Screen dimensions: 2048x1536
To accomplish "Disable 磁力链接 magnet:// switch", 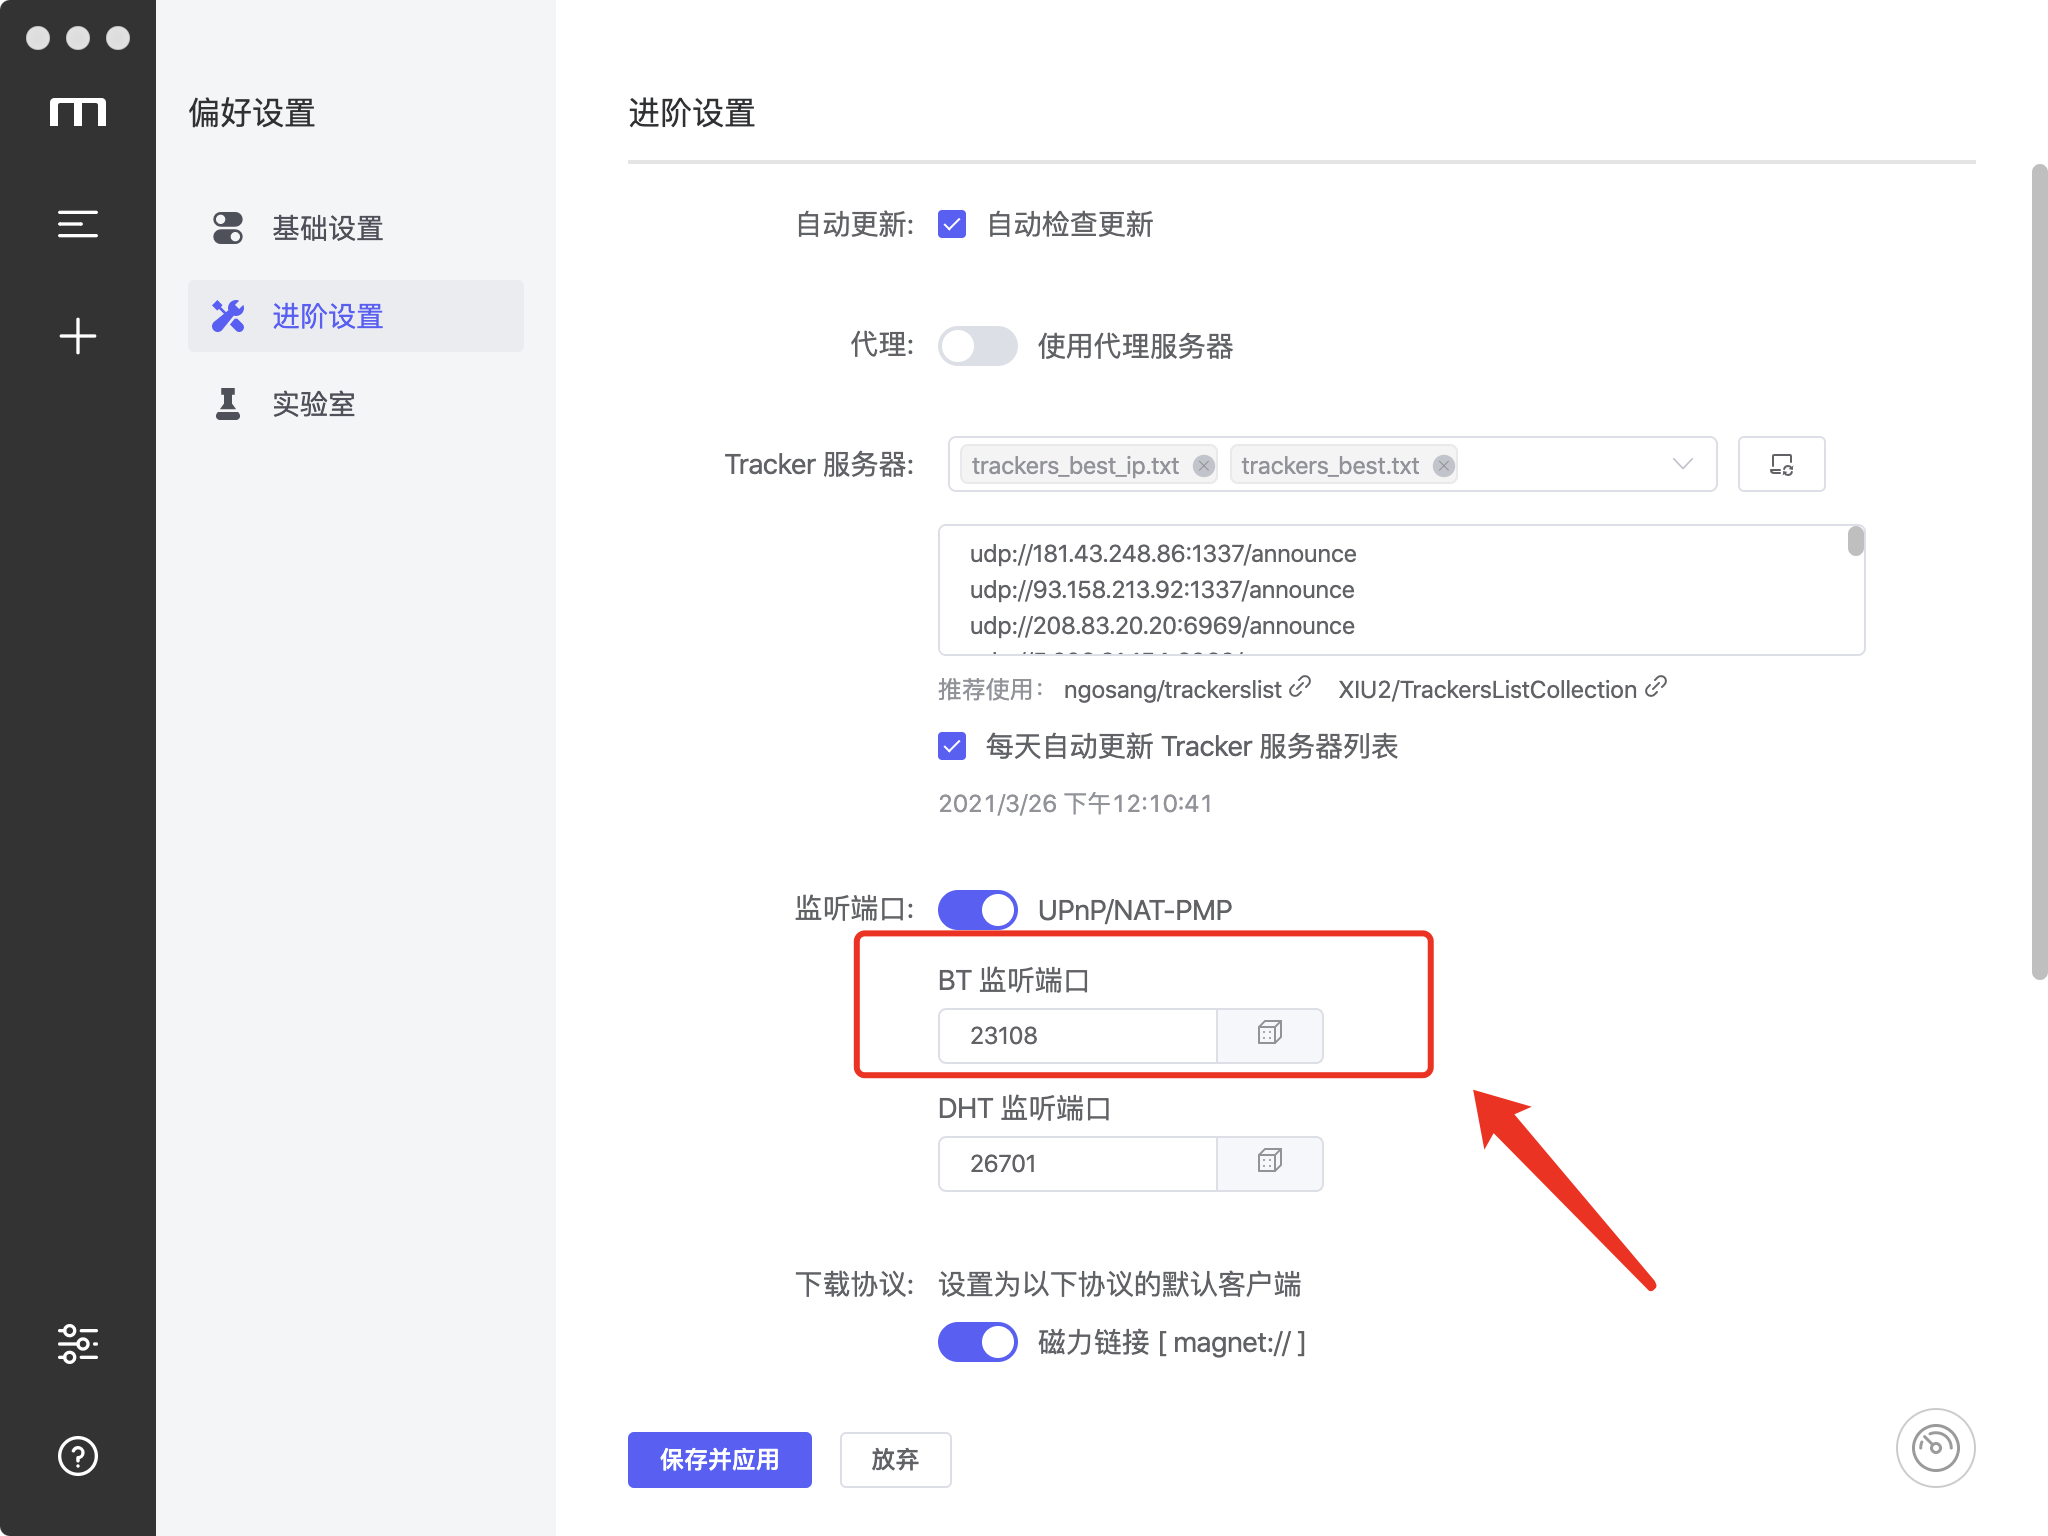I will coord(977,1342).
